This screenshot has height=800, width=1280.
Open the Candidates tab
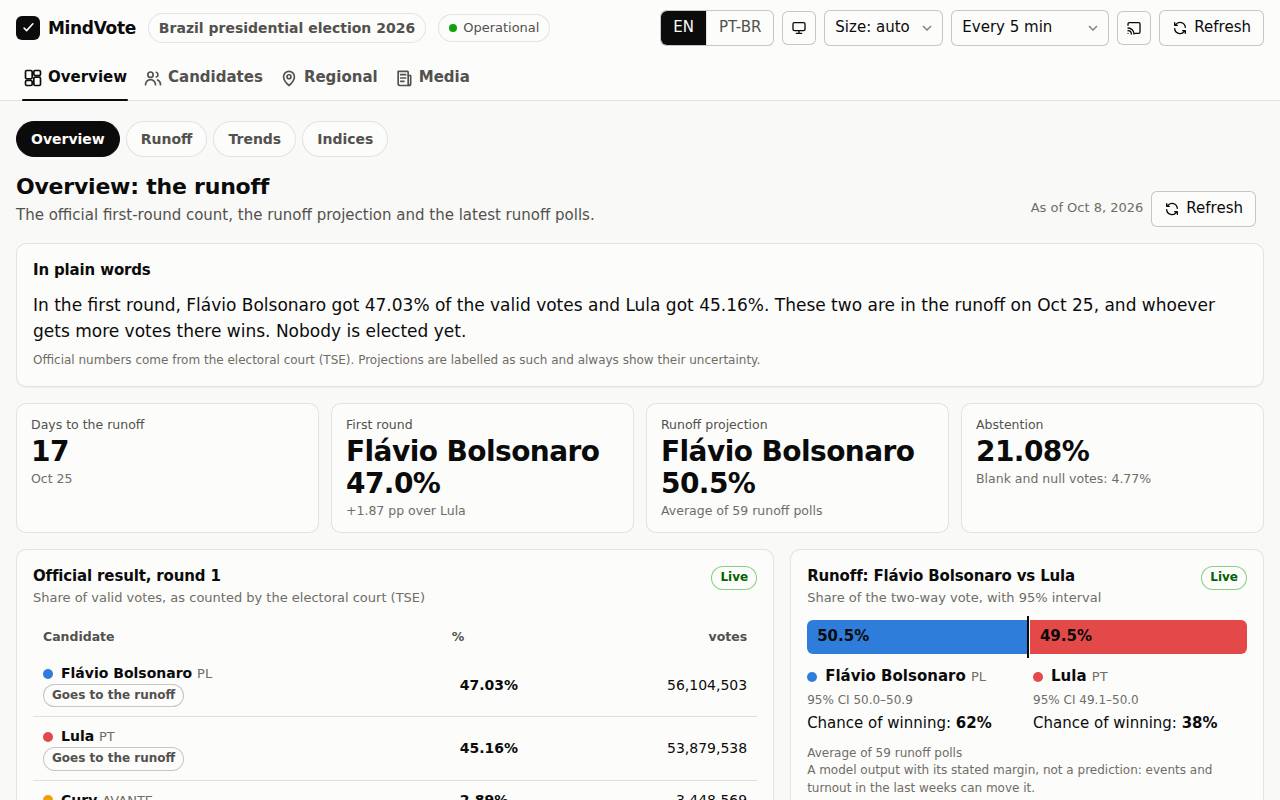203,77
